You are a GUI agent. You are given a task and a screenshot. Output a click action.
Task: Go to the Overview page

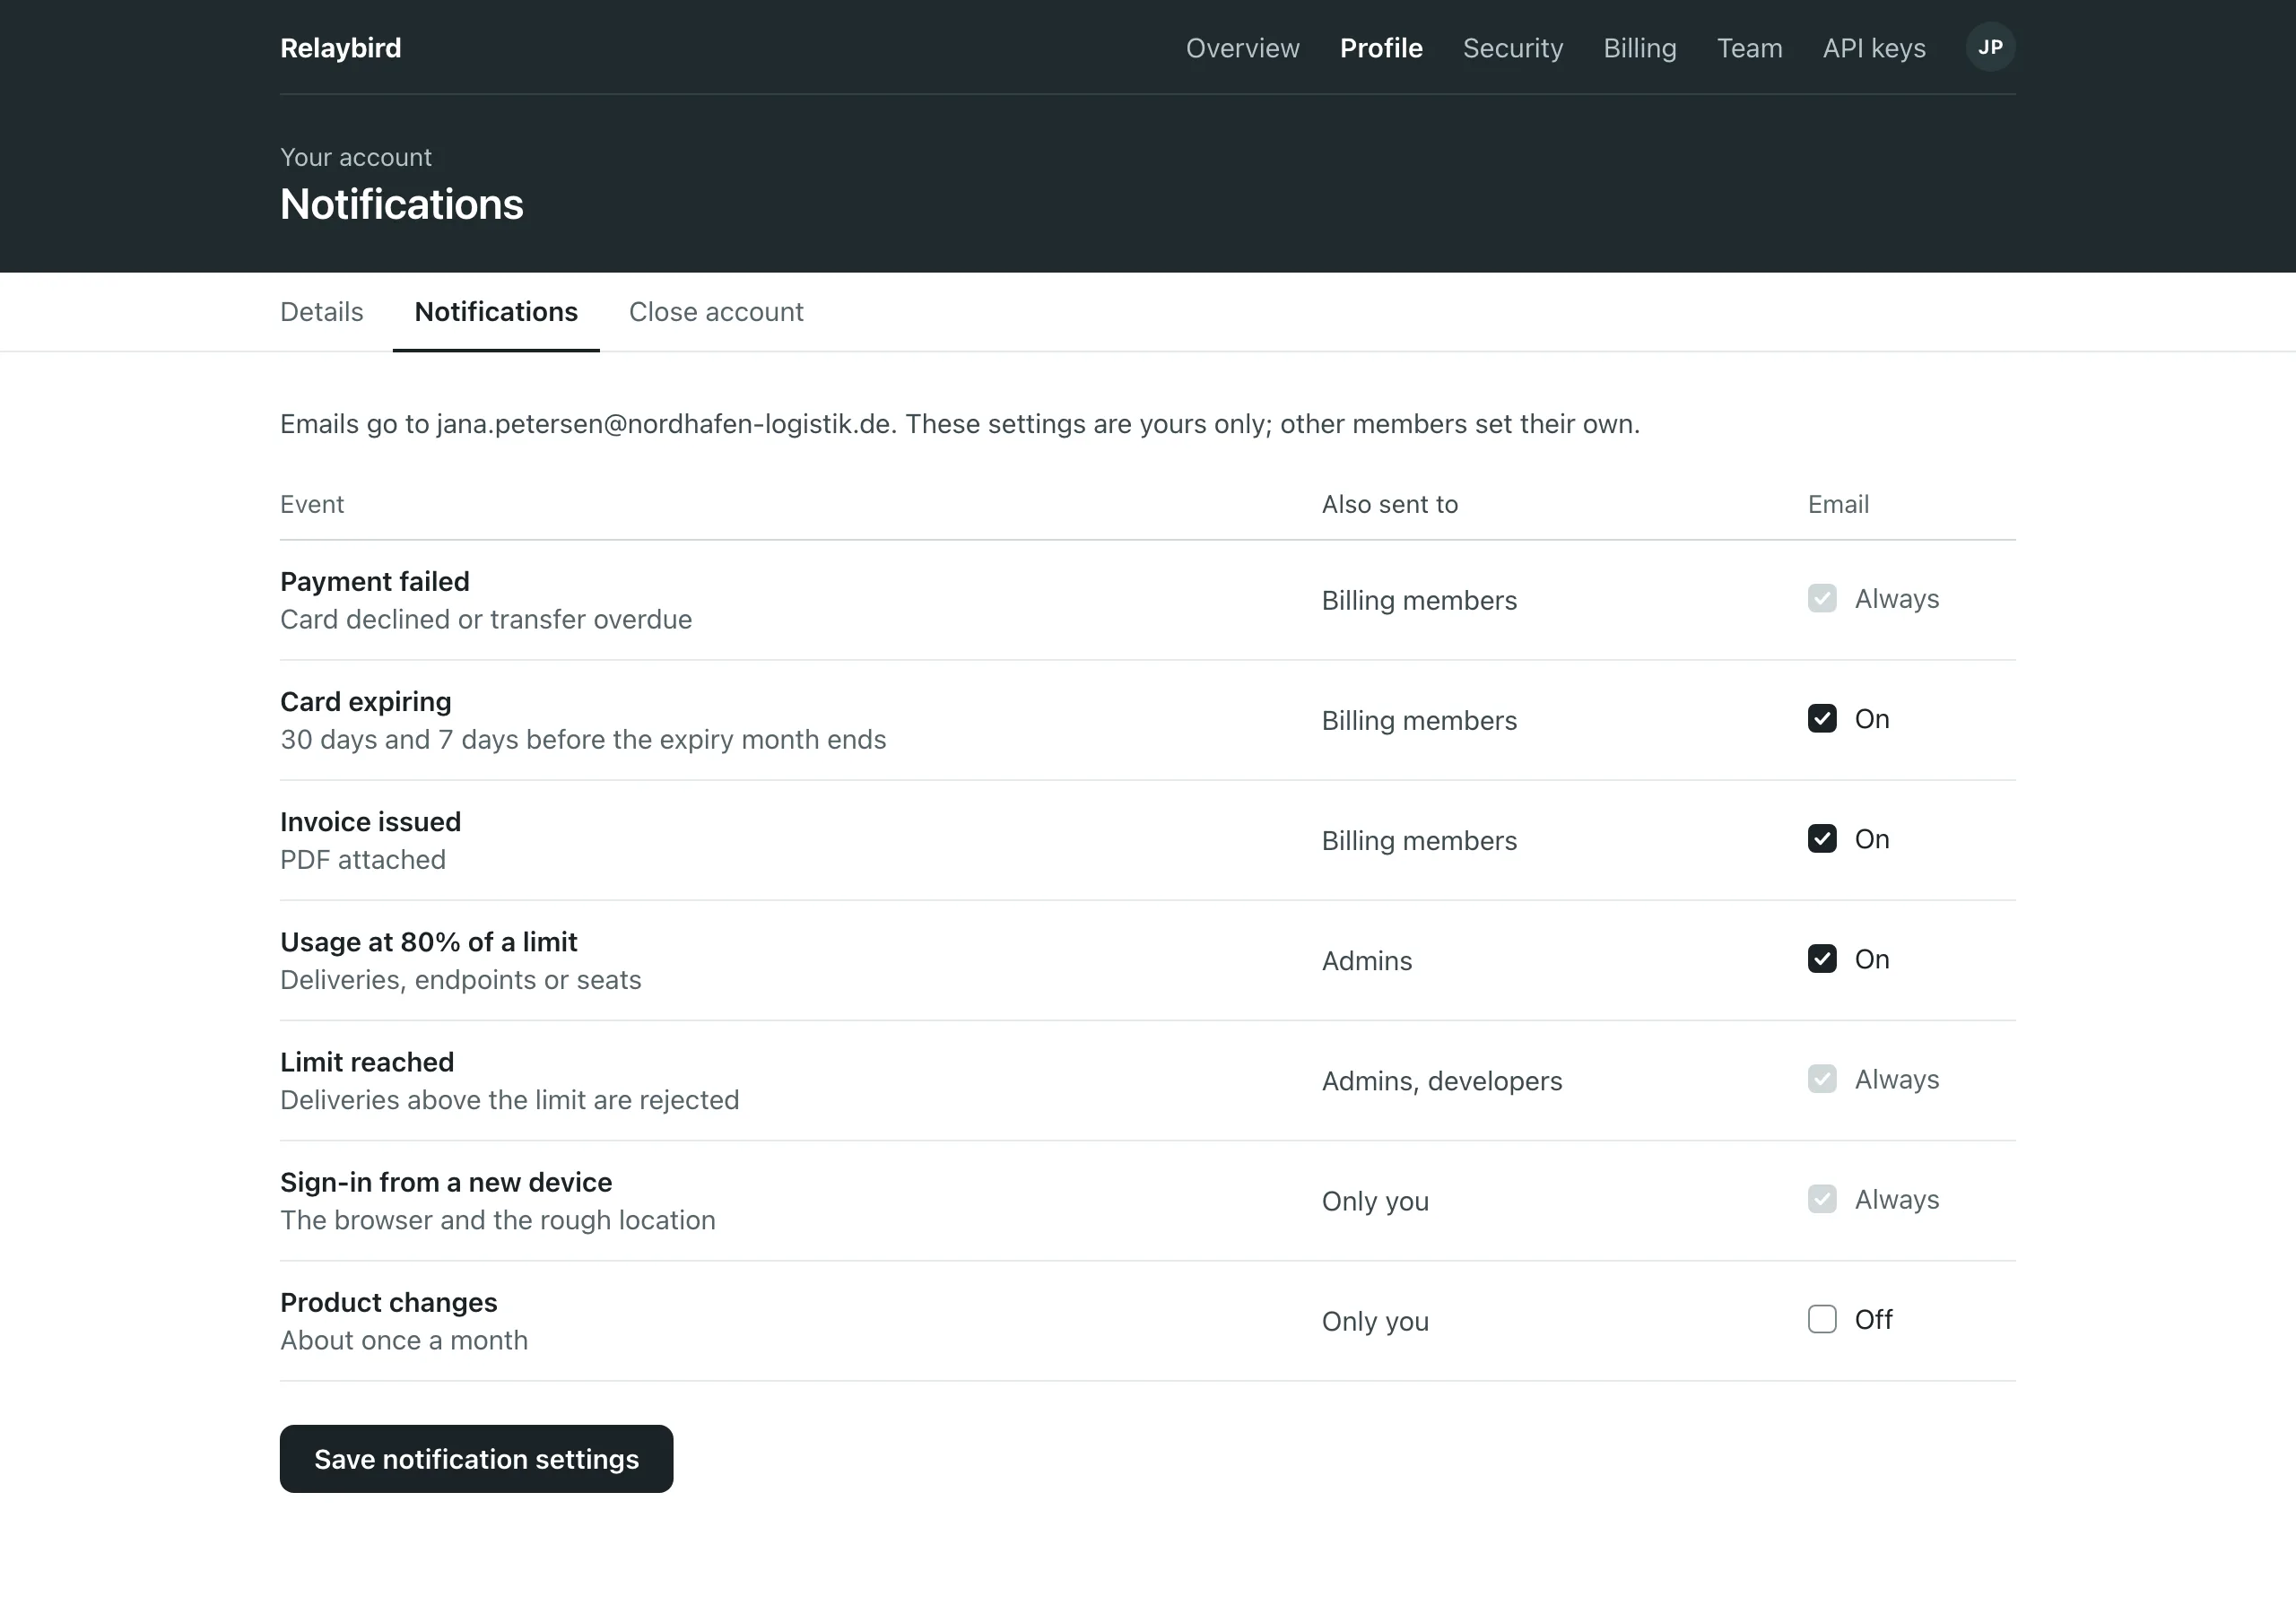tap(1242, 48)
